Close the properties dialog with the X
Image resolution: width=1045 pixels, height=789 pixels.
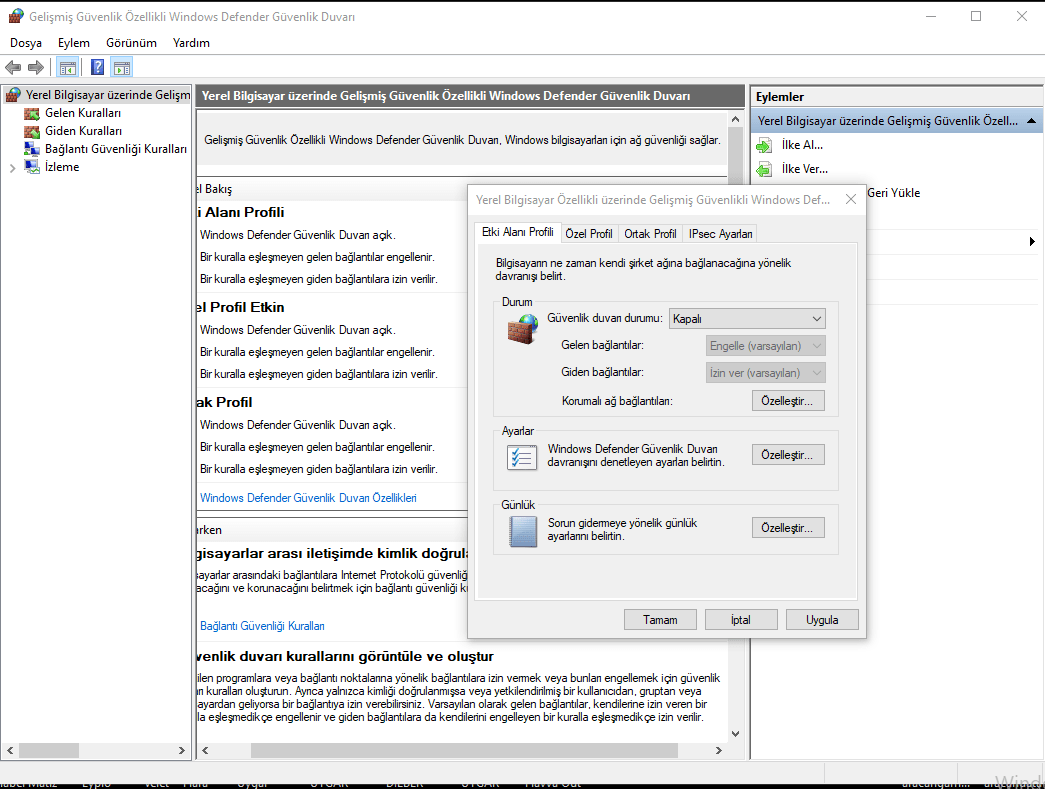click(850, 199)
